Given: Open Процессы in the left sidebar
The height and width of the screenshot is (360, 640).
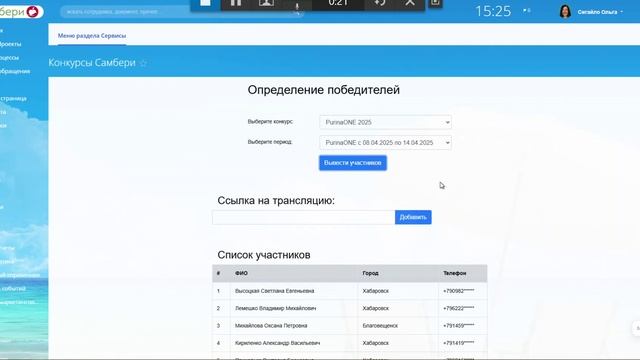Looking at the screenshot, I should pyautogui.click(x=9, y=58).
